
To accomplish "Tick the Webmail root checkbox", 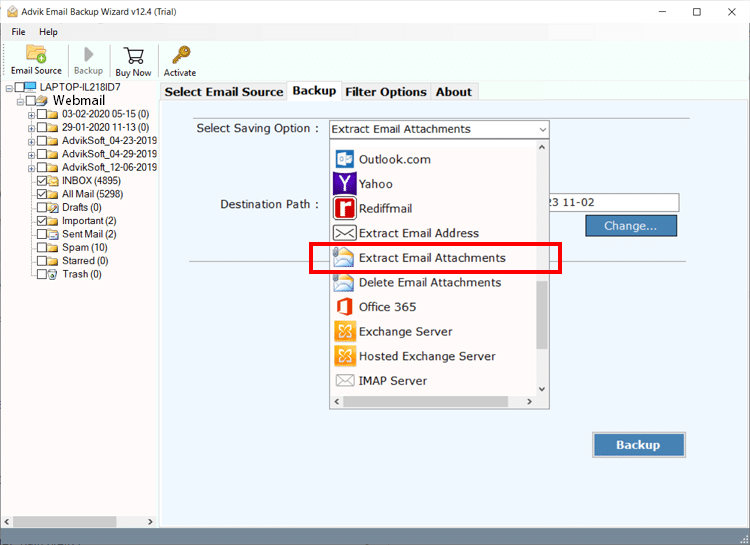I will (x=31, y=100).
